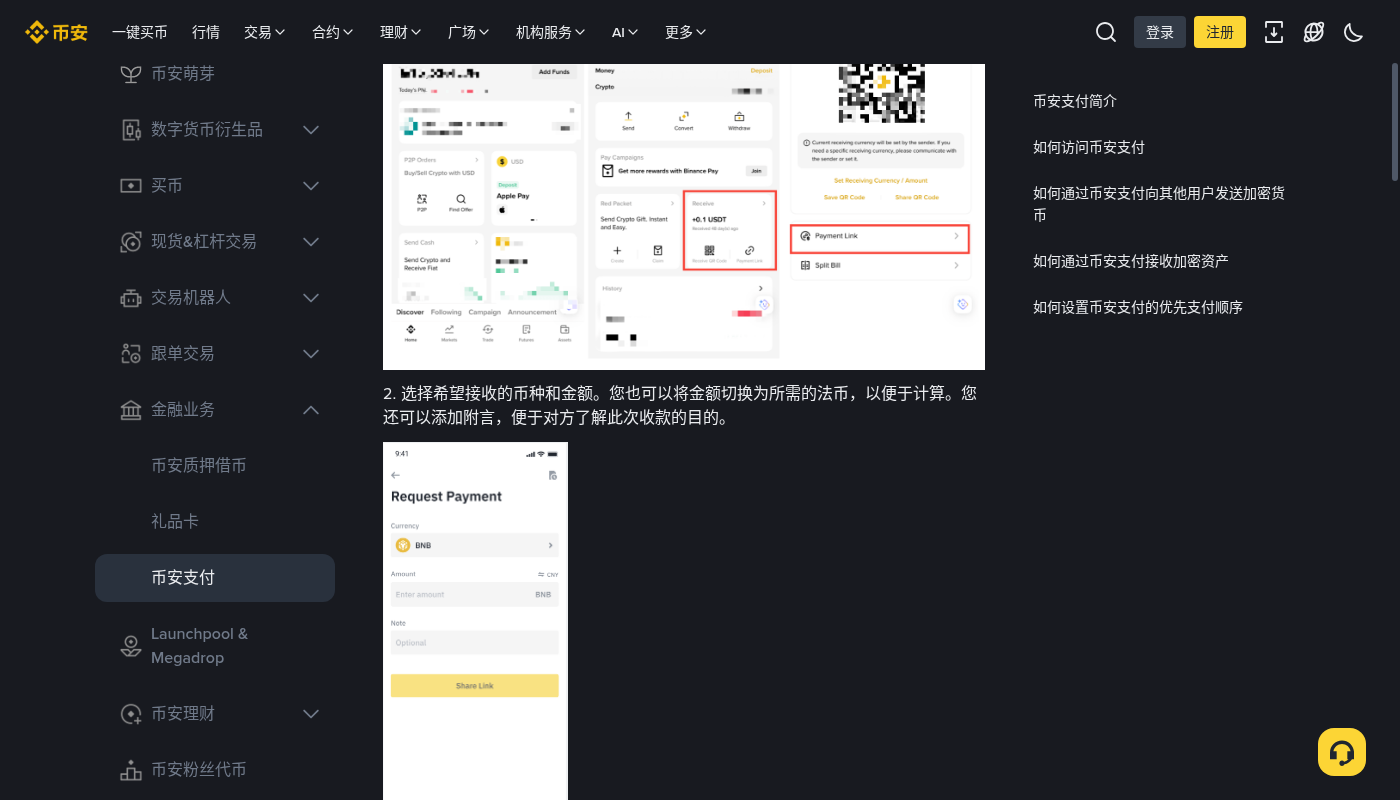1400x800 pixels.
Task: Collapse 金融业务 section chevron
Action: click(311, 410)
